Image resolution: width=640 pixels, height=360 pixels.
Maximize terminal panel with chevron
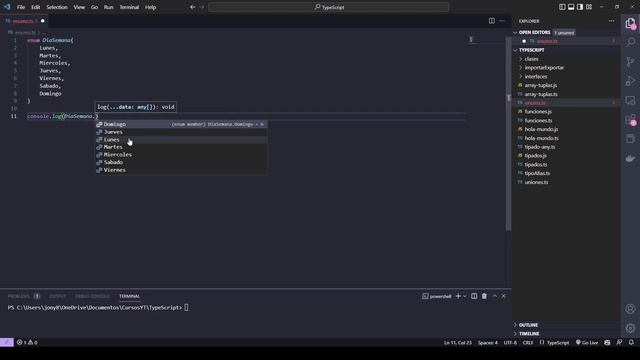pyautogui.click(x=495, y=296)
